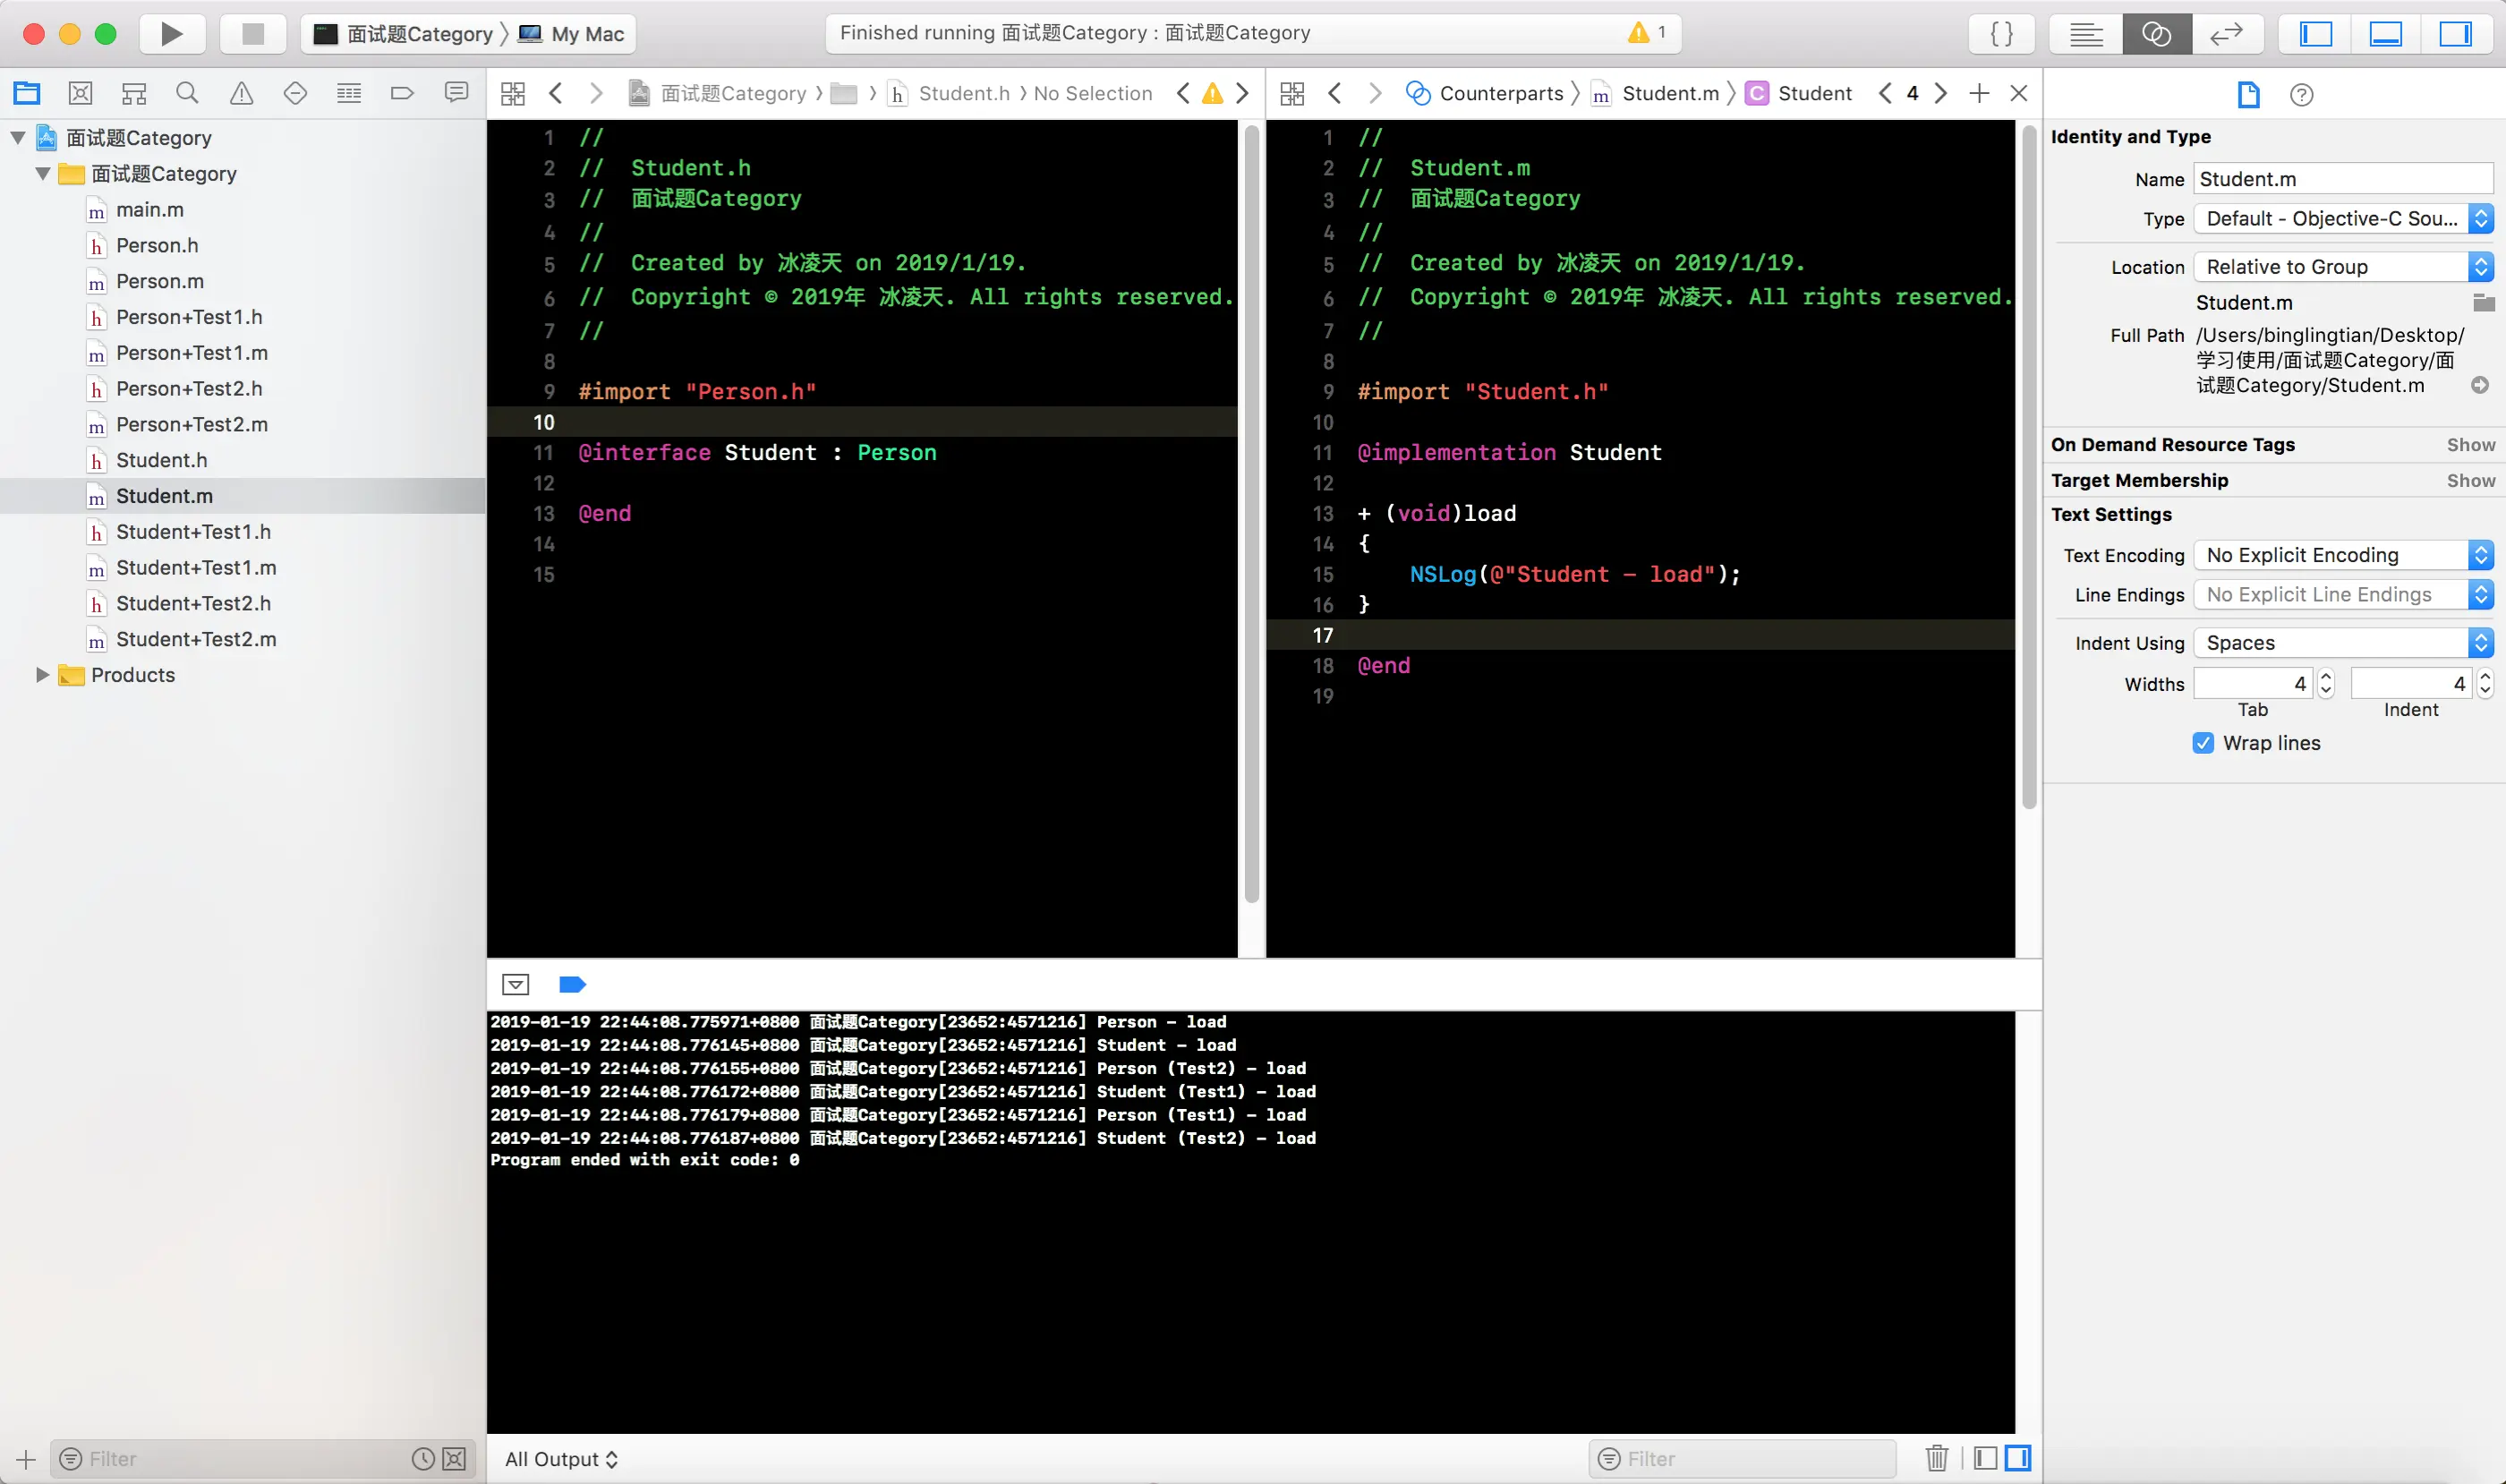Open the All Output popup menu

point(561,1459)
